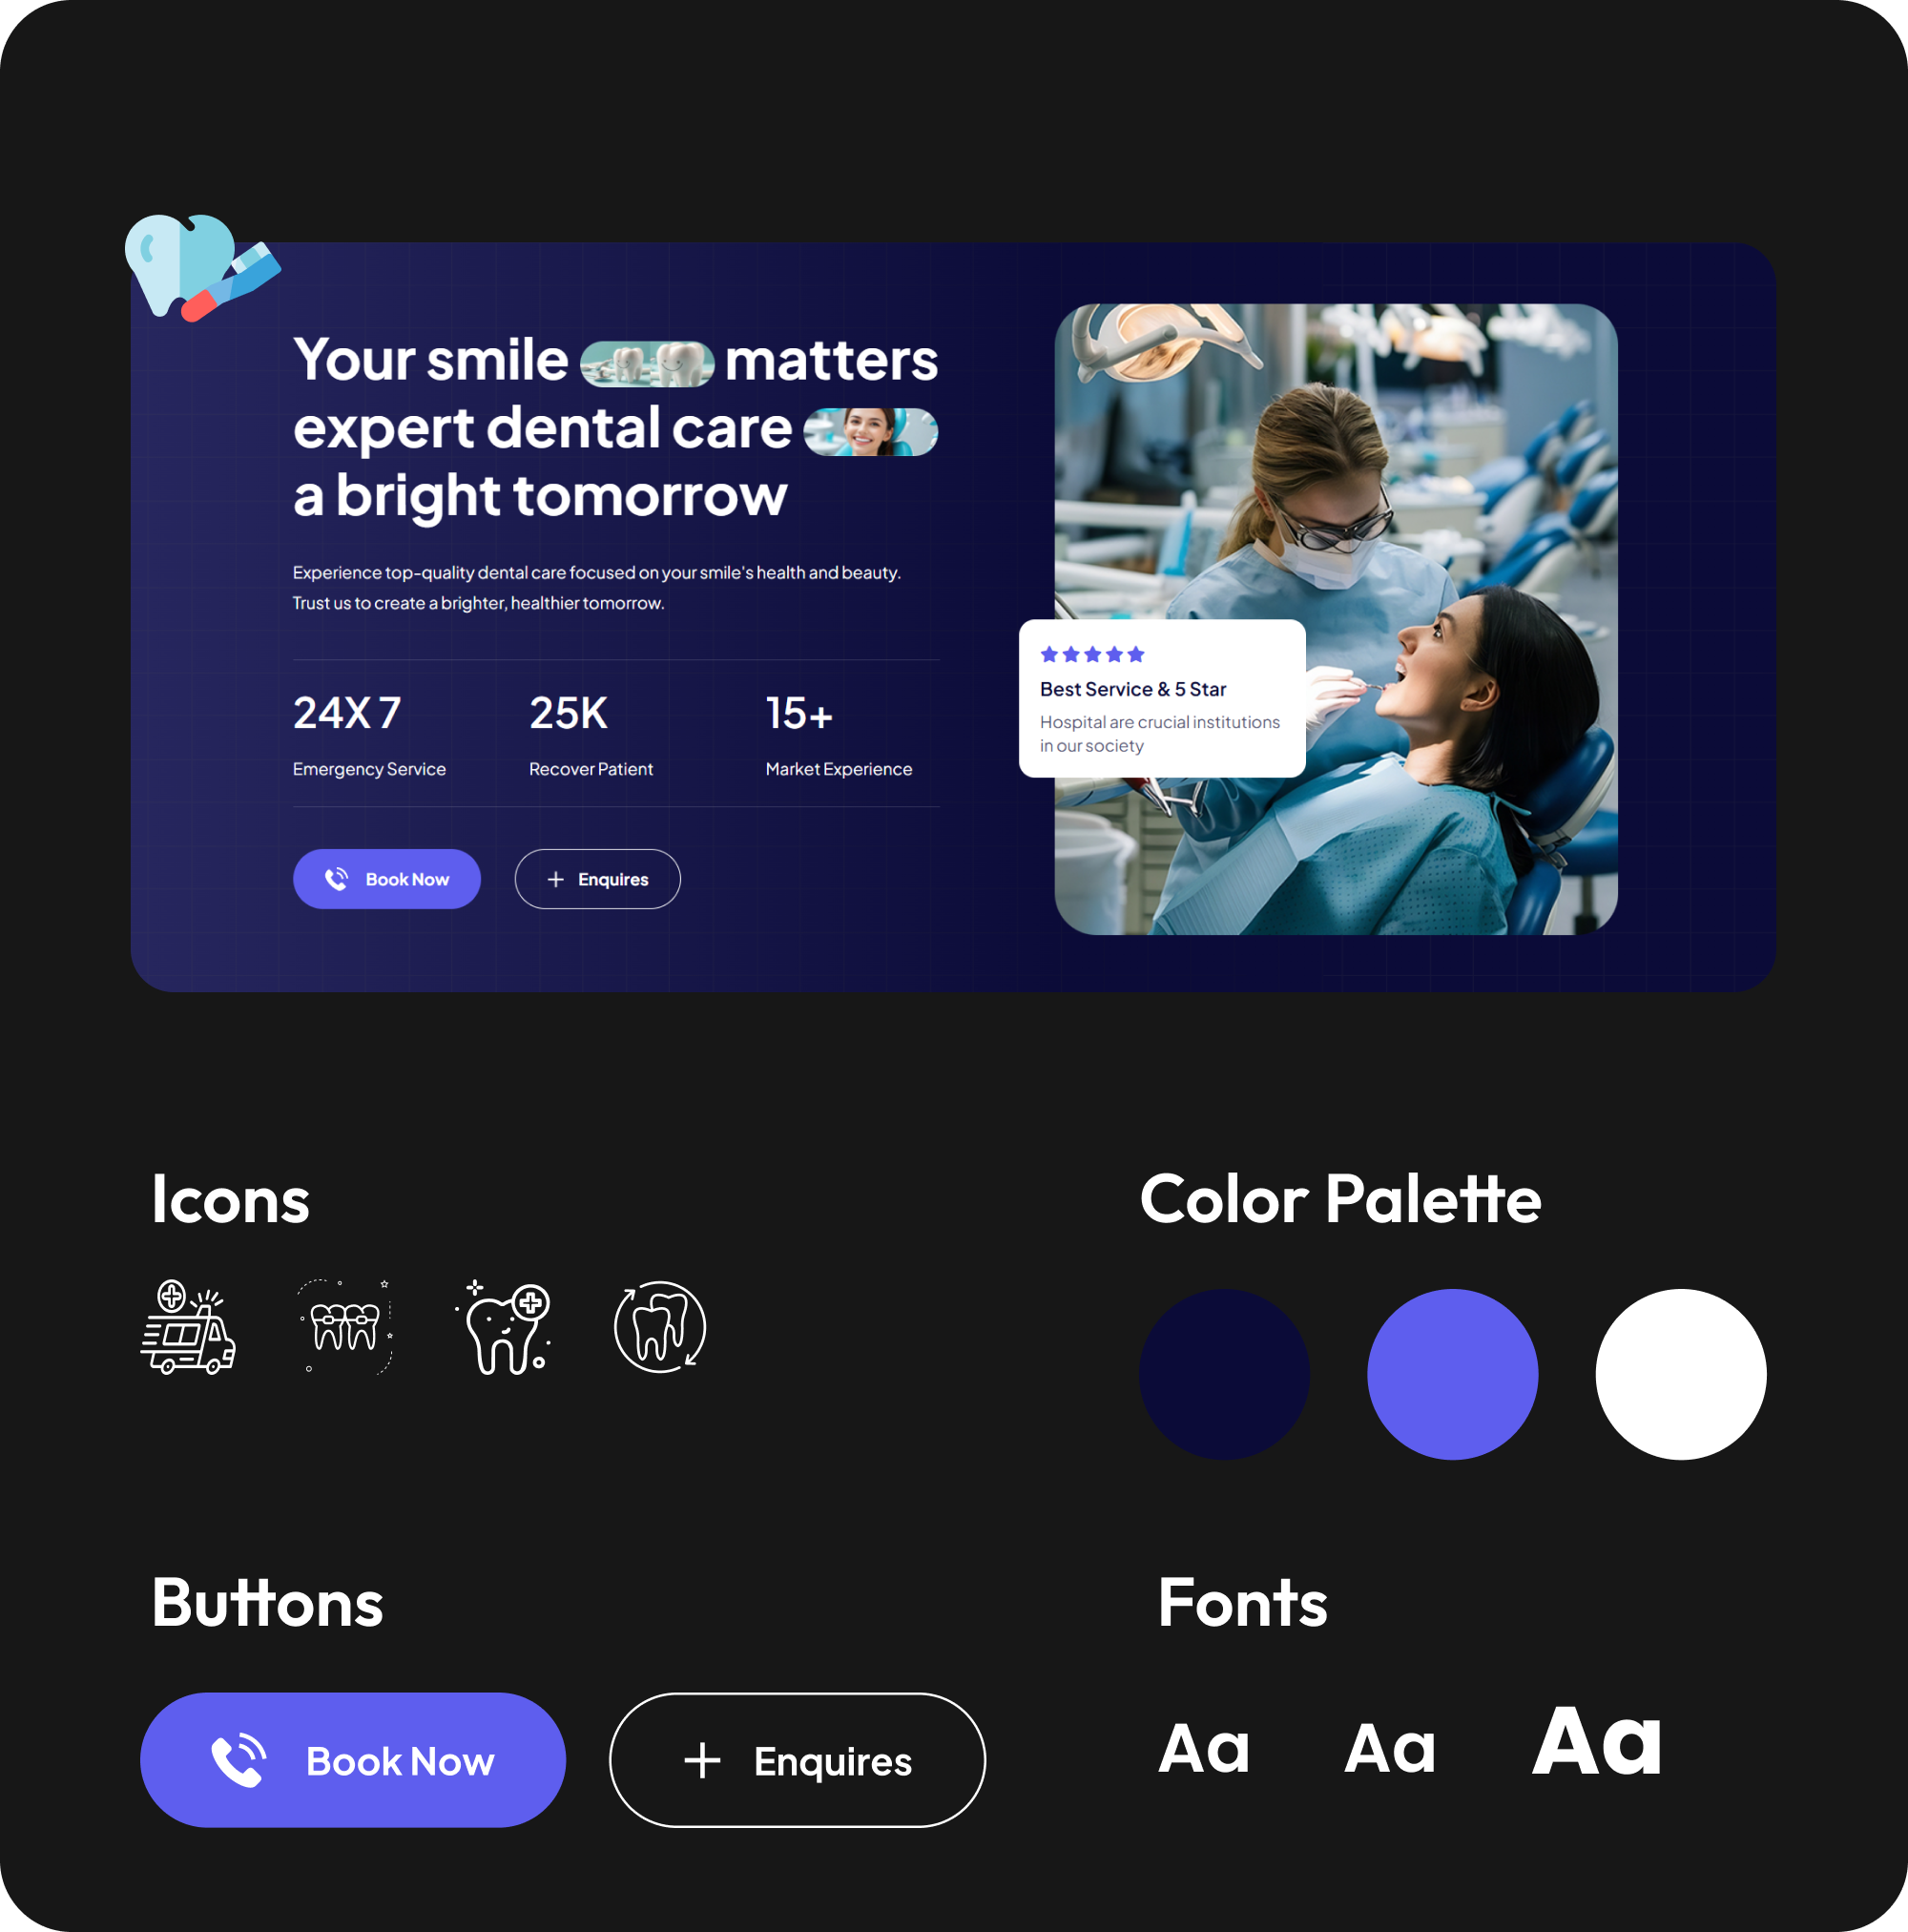1908x1932 pixels.
Task: Select the white color swatch
Action: point(1681,1374)
